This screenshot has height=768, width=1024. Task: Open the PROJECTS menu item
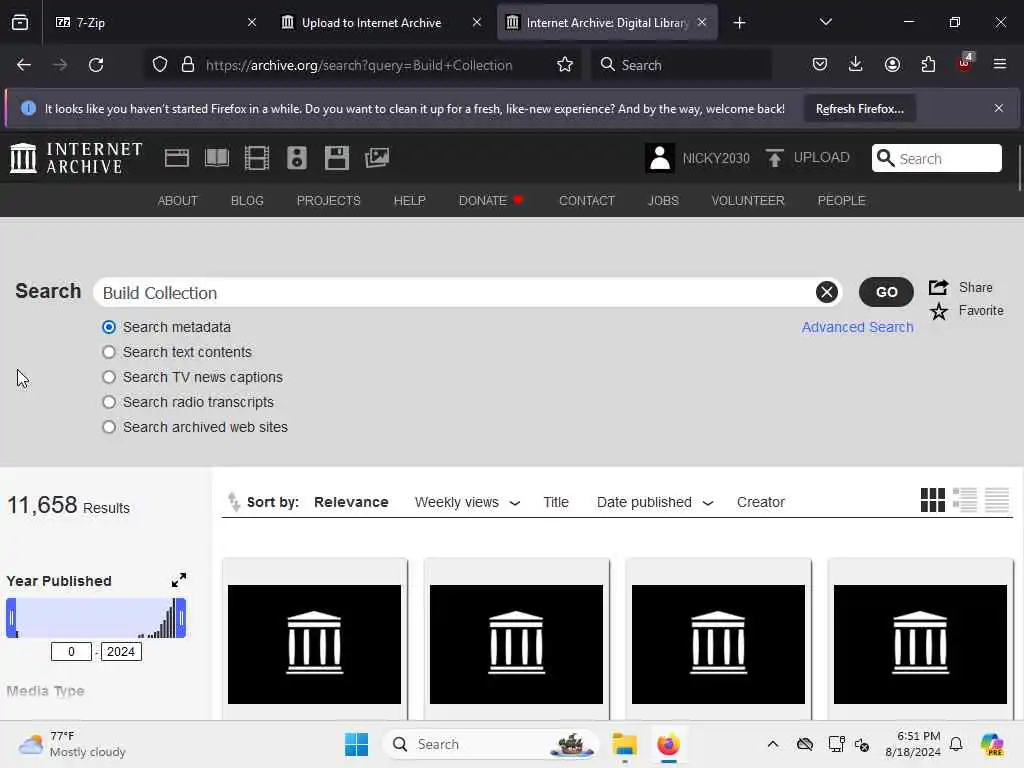pos(328,200)
